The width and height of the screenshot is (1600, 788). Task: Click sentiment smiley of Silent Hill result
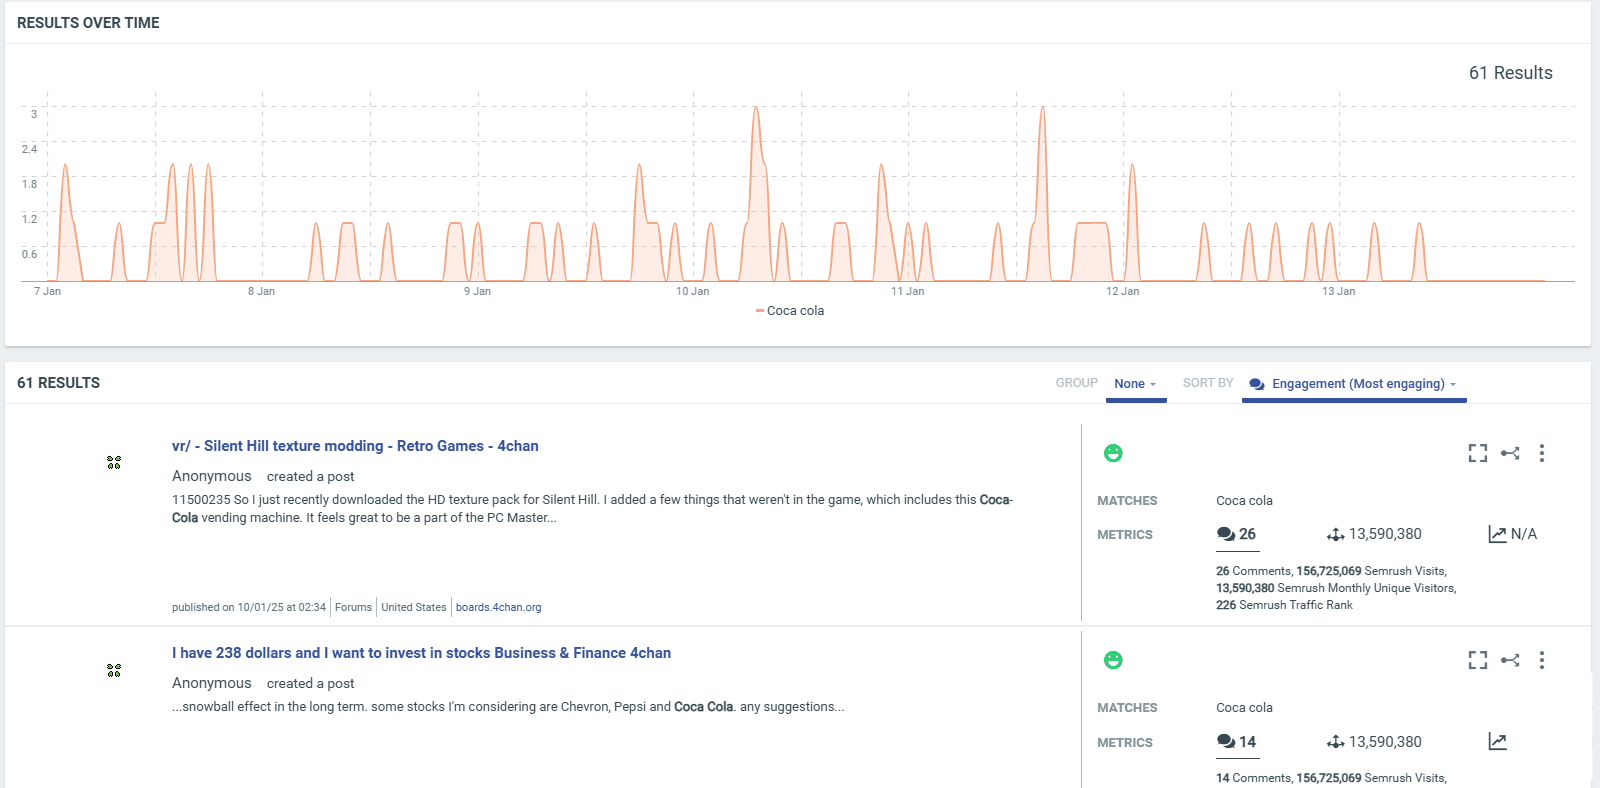tap(1113, 453)
